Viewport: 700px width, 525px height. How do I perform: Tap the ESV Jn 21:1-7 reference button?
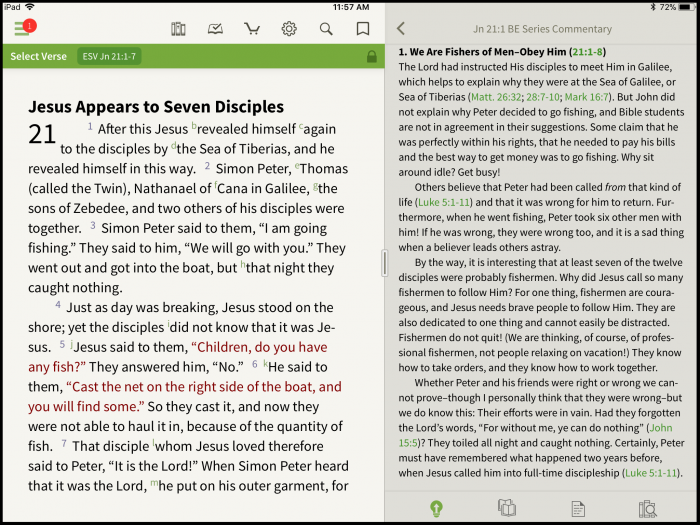pyautogui.click(x=109, y=57)
